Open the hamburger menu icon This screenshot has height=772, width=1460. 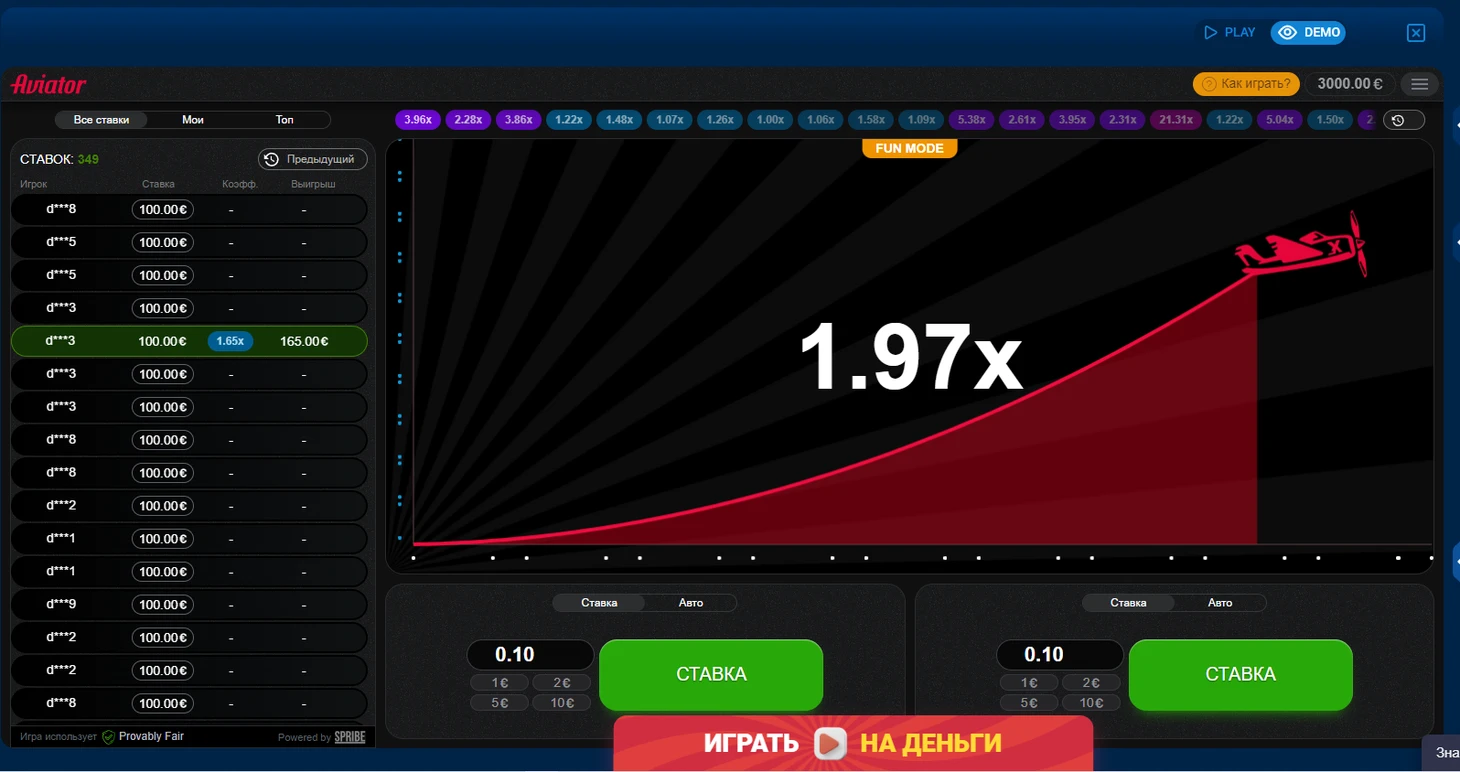[x=1419, y=84]
